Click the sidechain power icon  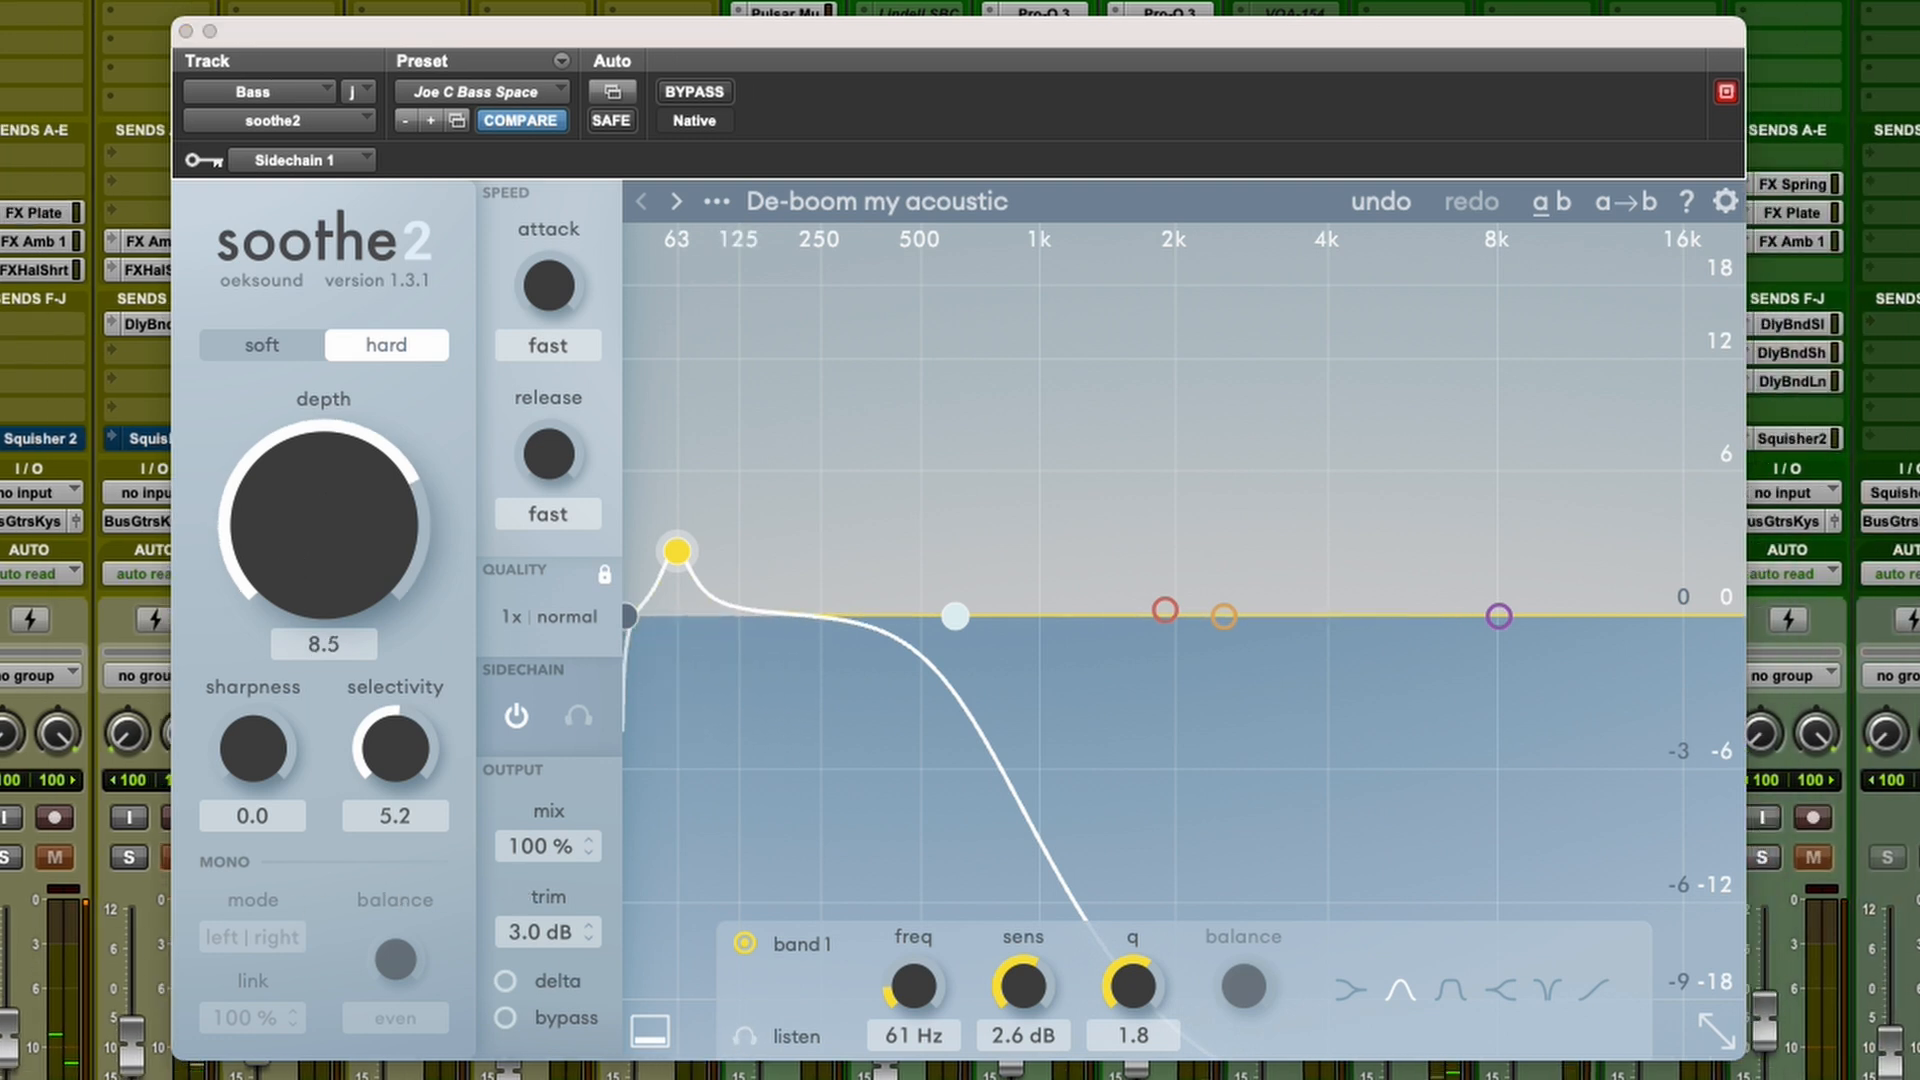tap(516, 716)
